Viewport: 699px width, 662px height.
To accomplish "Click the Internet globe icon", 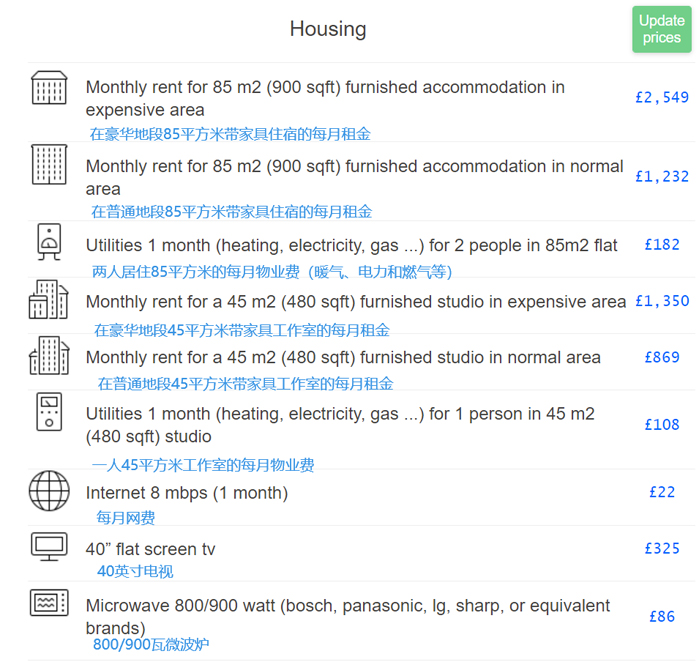I will [x=49, y=491].
